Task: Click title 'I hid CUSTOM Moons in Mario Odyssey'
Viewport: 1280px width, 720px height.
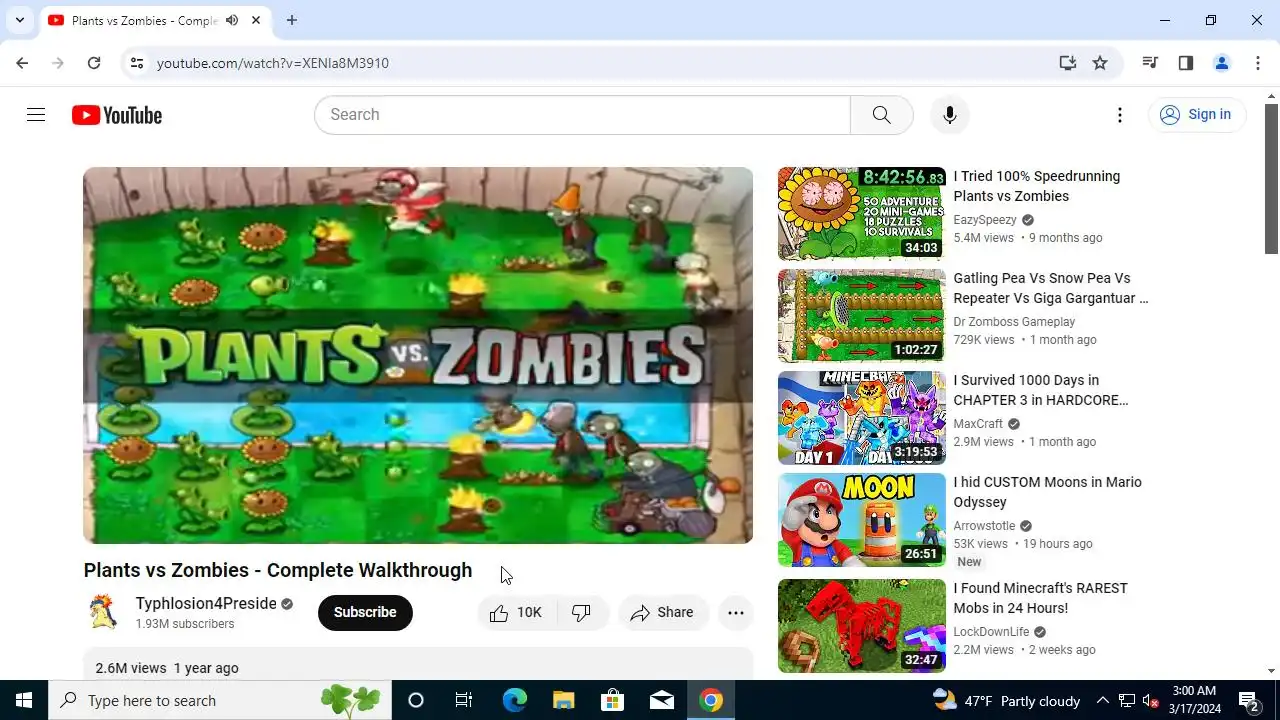Action: [x=1047, y=492]
